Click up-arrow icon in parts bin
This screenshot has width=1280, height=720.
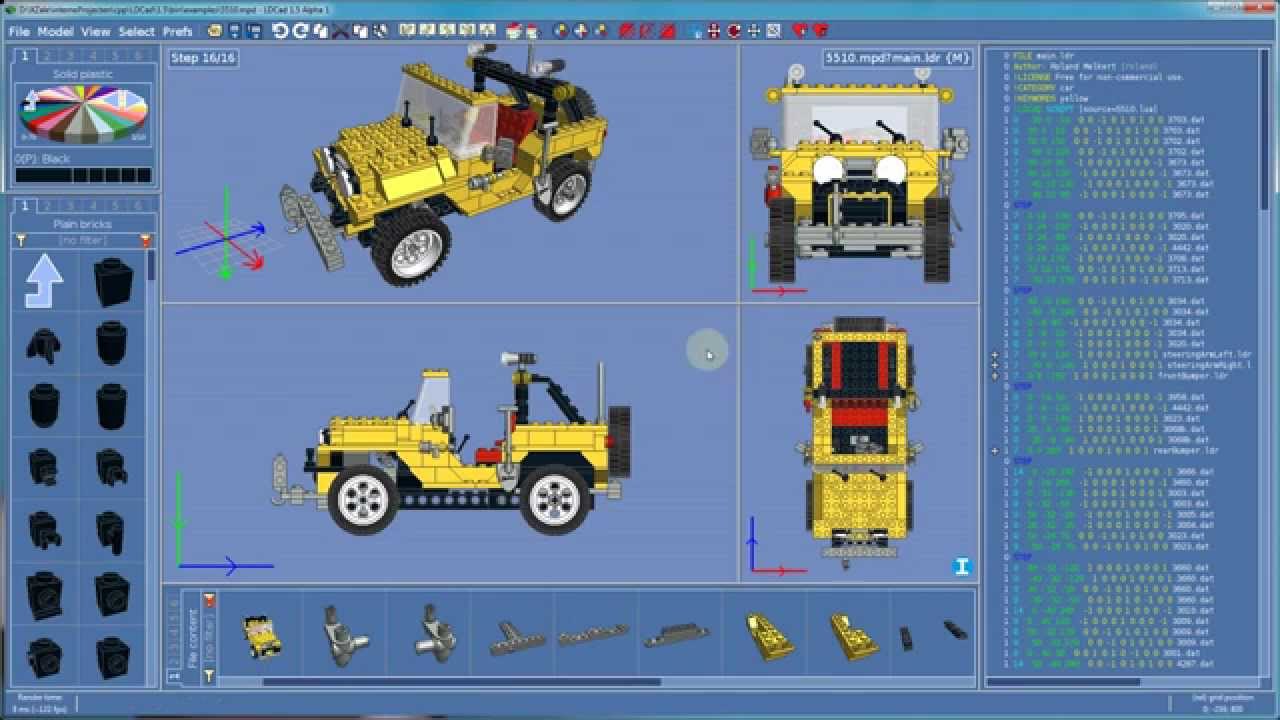pos(44,281)
